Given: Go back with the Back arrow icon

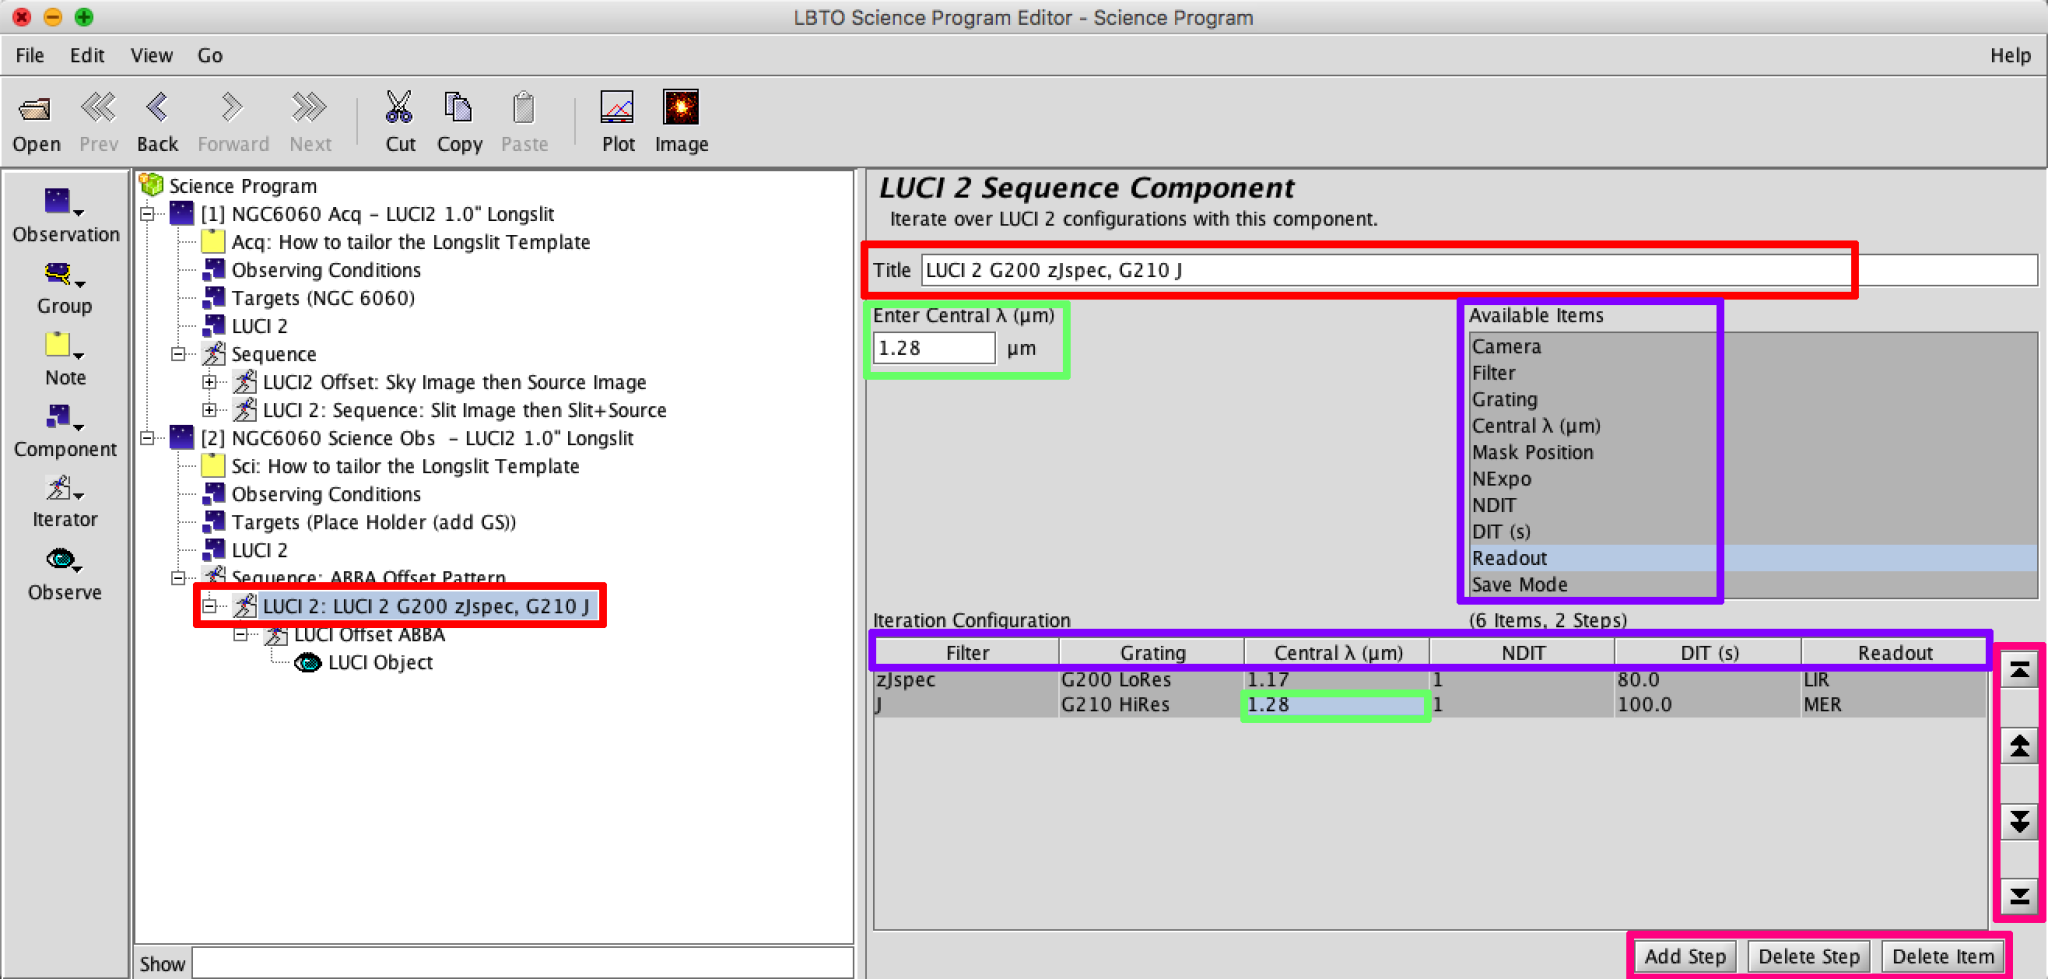Looking at the screenshot, I should click(157, 107).
